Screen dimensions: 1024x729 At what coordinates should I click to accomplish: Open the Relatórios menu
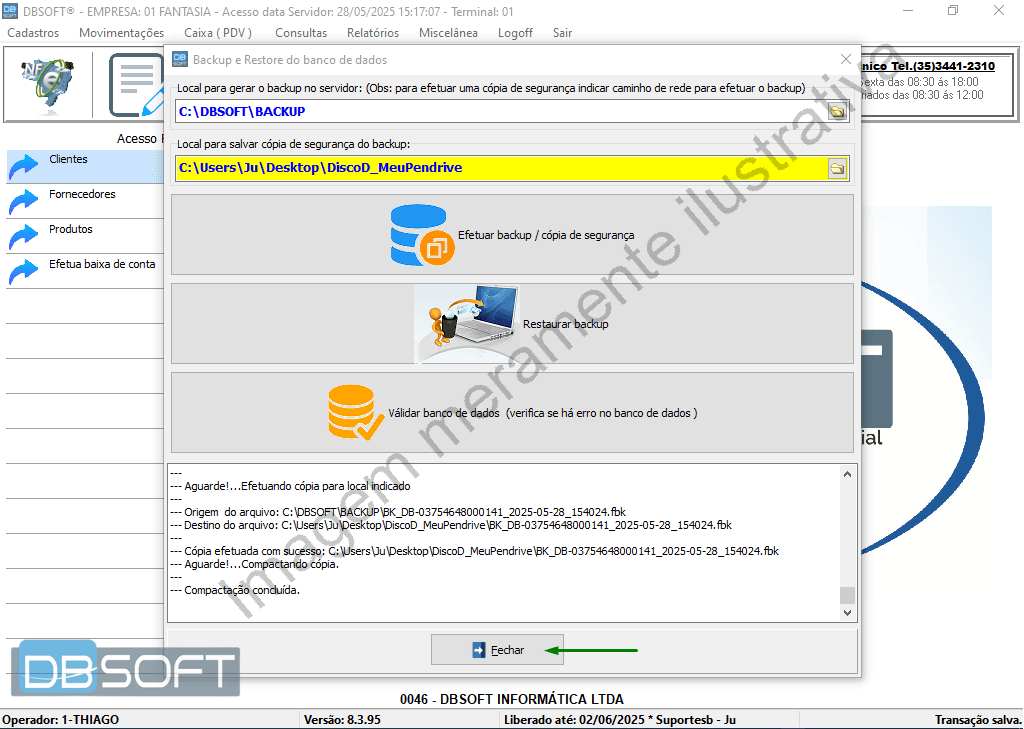click(372, 32)
